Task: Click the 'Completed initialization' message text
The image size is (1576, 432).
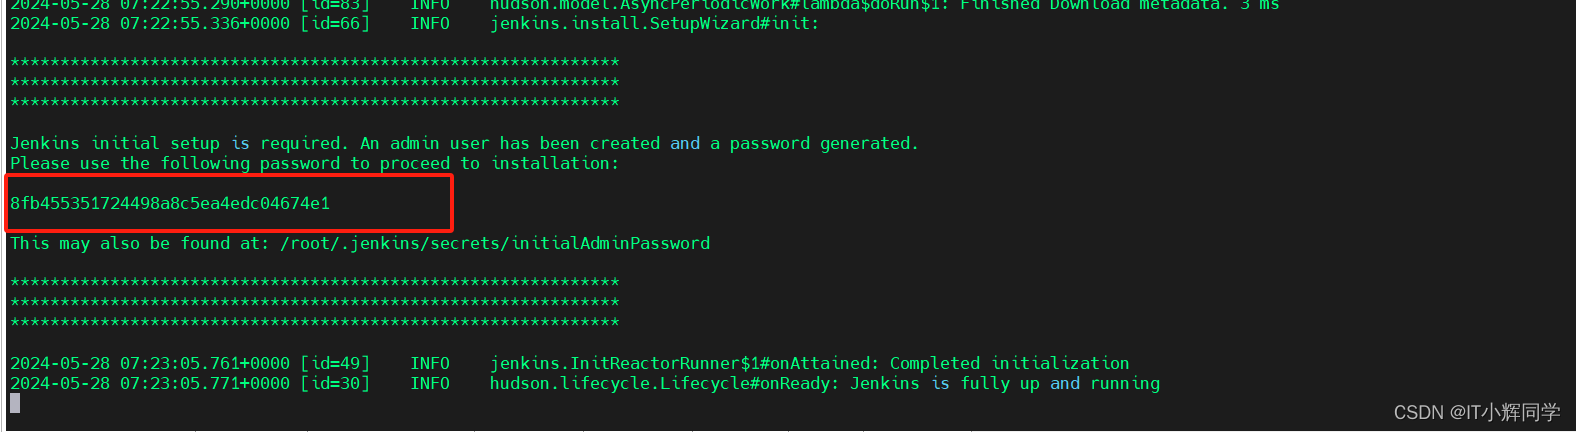Action: 1010,363
